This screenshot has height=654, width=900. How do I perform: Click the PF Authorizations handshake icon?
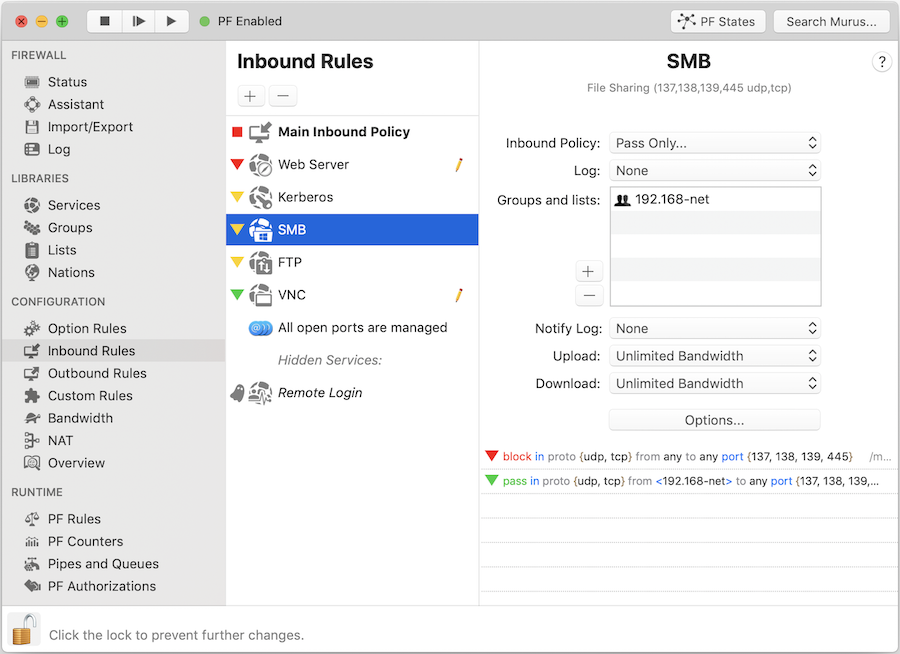33,586
